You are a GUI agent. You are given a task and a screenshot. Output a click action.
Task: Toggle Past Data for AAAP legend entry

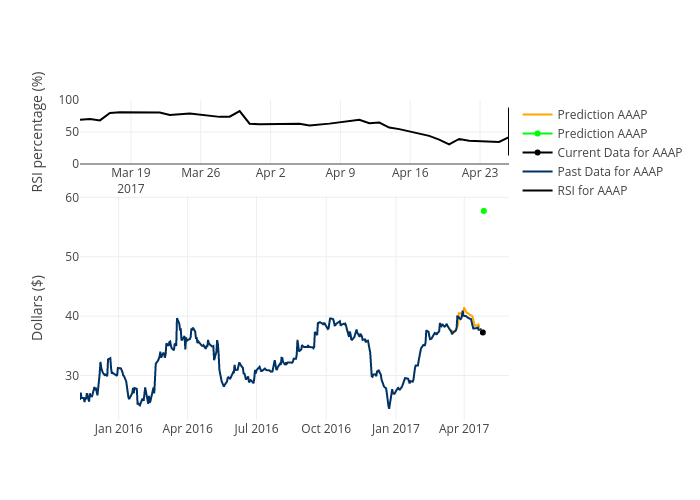pyautogui.click(x=609, y=171)
